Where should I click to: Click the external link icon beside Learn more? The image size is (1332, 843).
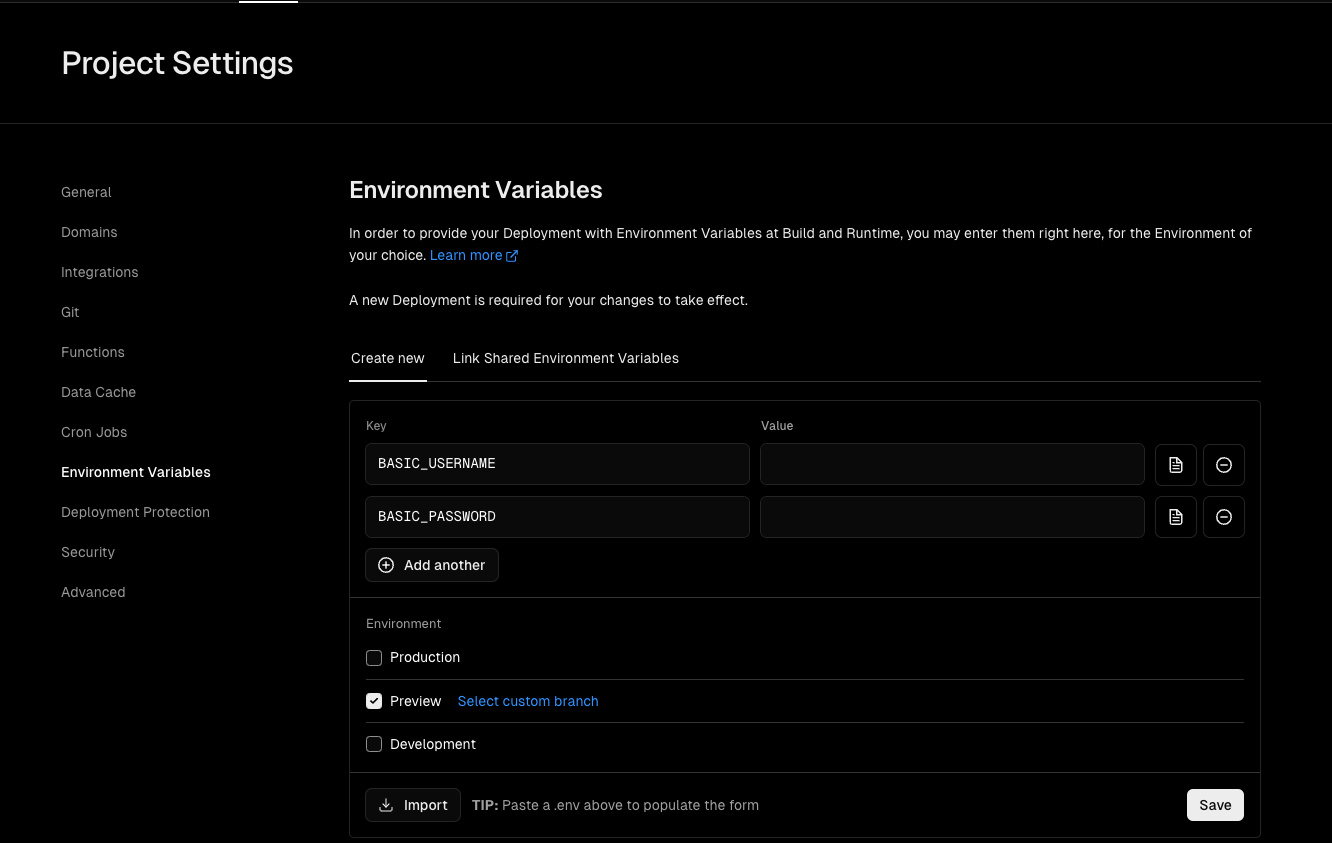[512, 256]
